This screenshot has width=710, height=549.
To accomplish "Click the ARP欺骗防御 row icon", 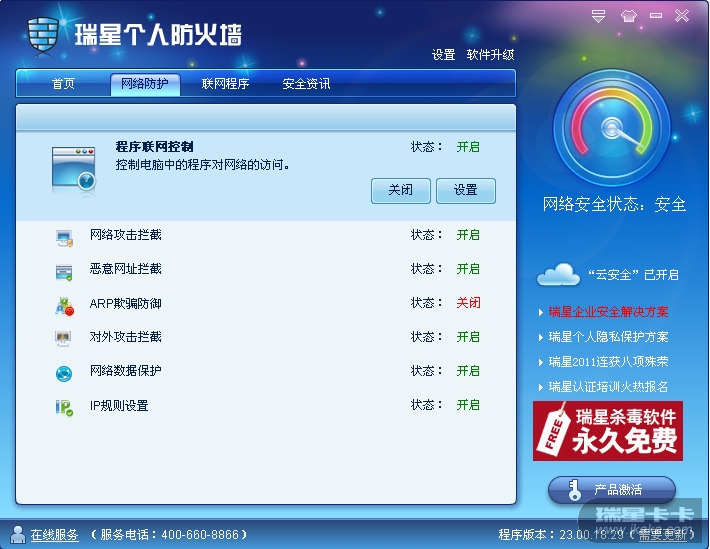I will pos(64,306).
